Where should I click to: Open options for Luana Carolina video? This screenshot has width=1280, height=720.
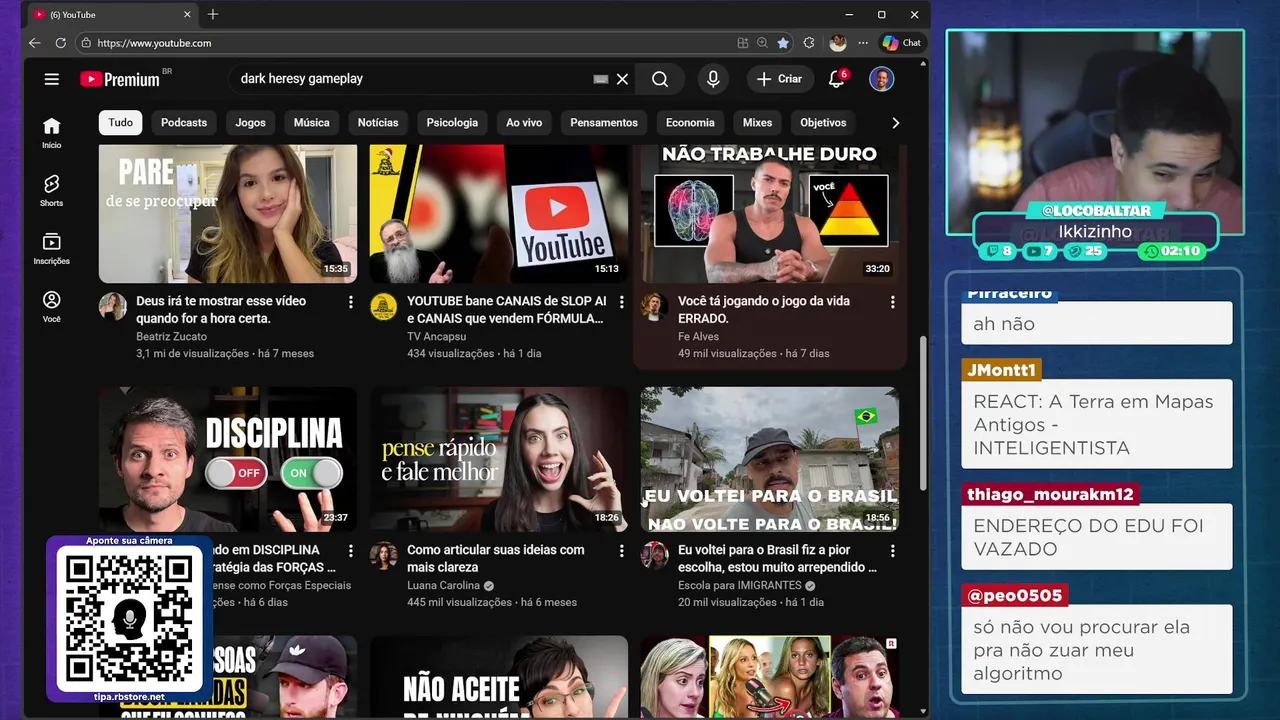621,550
